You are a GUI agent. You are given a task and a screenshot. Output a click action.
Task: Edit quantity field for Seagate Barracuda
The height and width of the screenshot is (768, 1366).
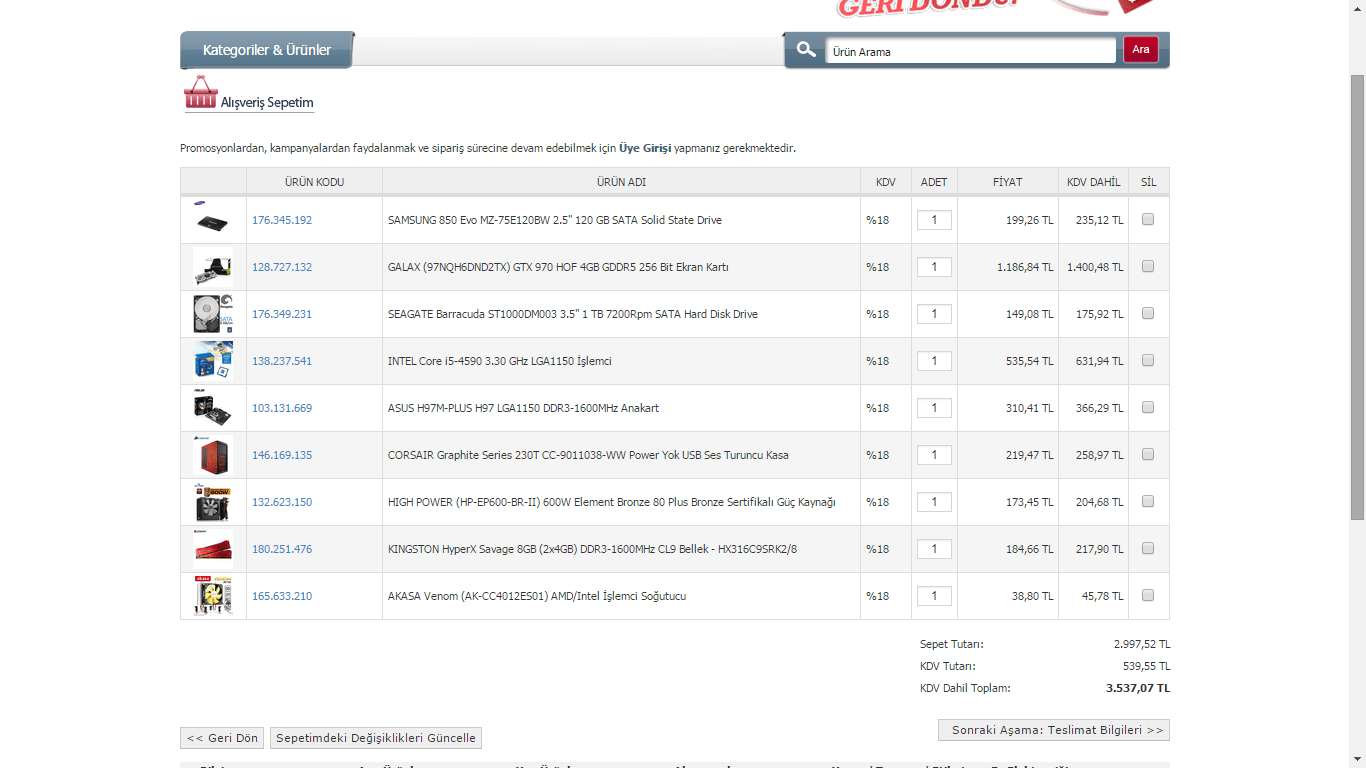934,314
